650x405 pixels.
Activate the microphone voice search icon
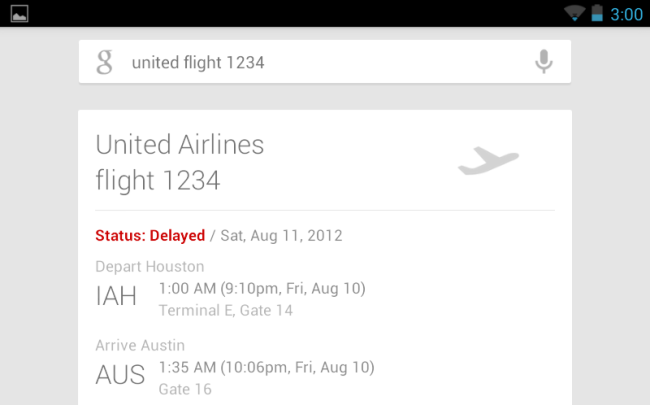tap(543, 63)
